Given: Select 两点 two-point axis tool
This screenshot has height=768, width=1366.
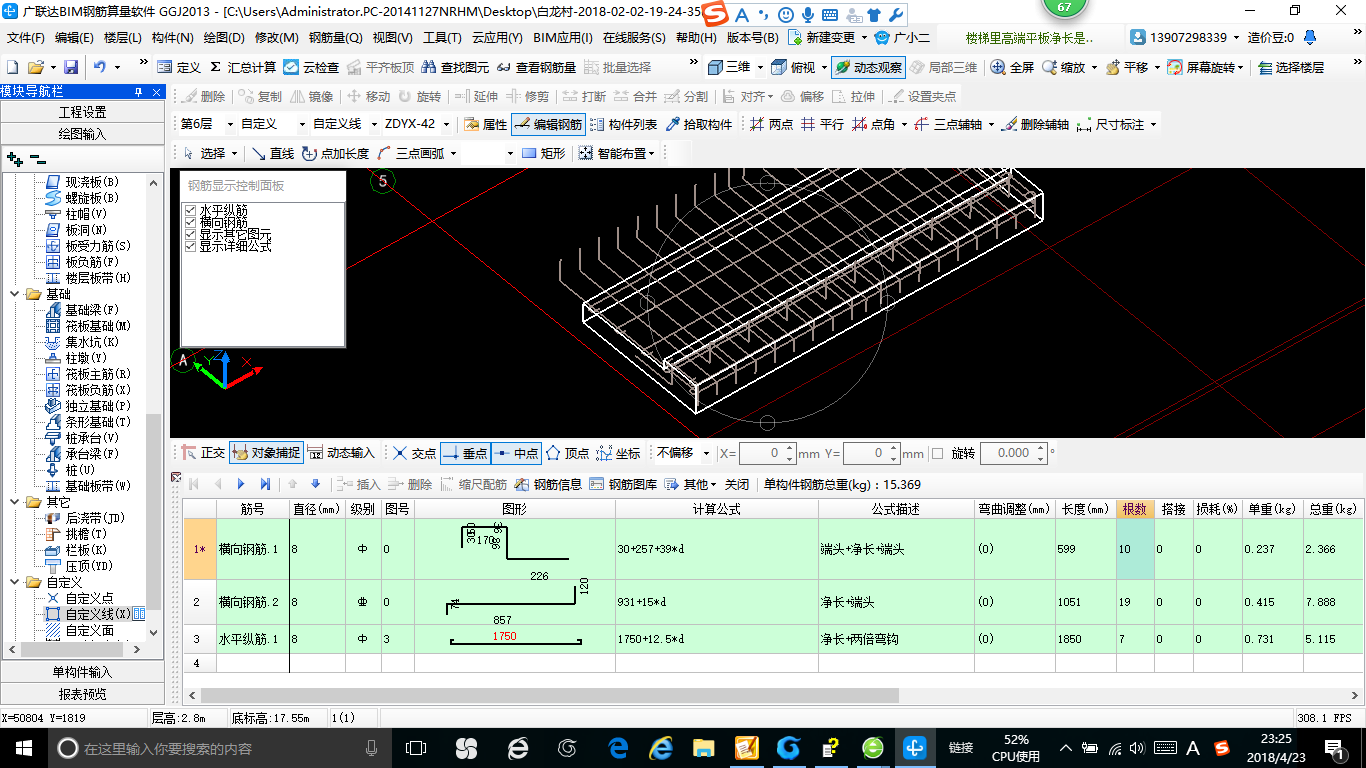Looking at the screenshot, I should tap(771, 124).
